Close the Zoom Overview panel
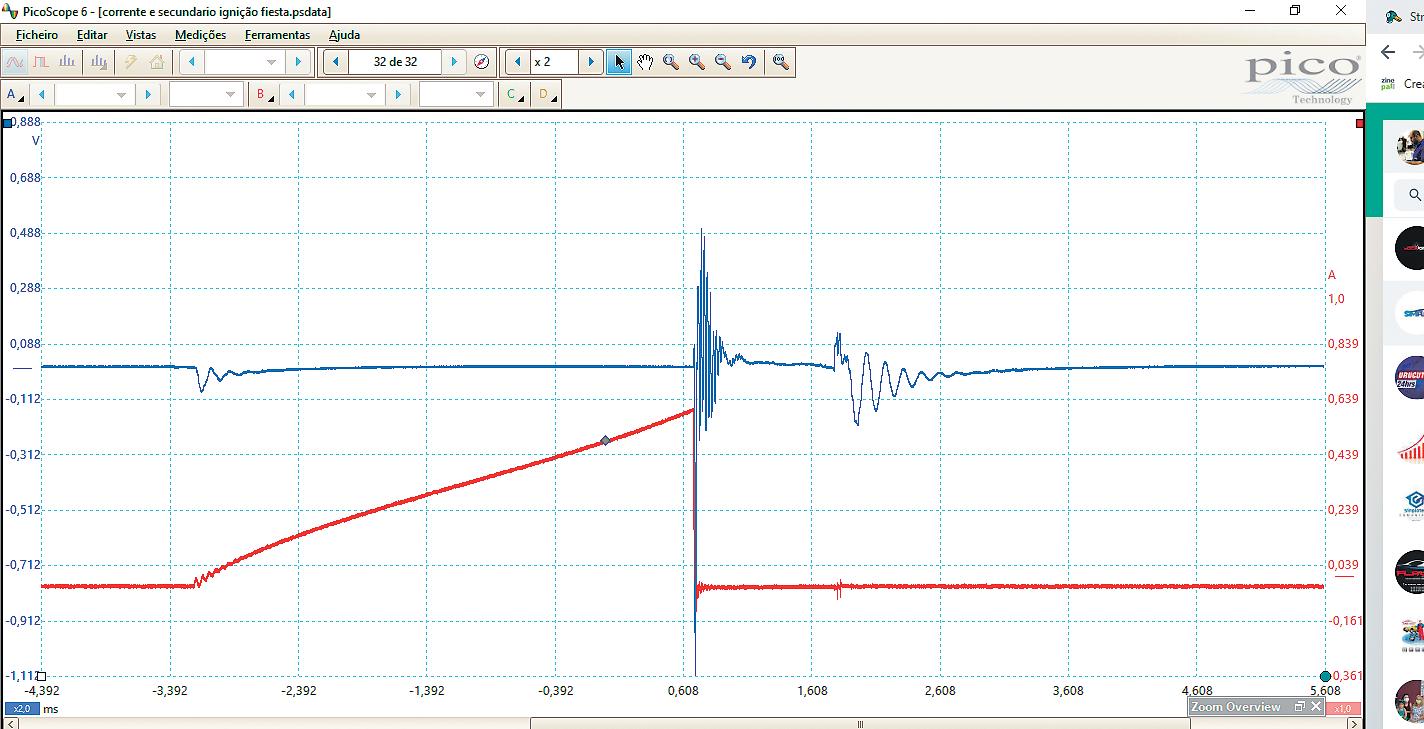 click(1317, 707)
